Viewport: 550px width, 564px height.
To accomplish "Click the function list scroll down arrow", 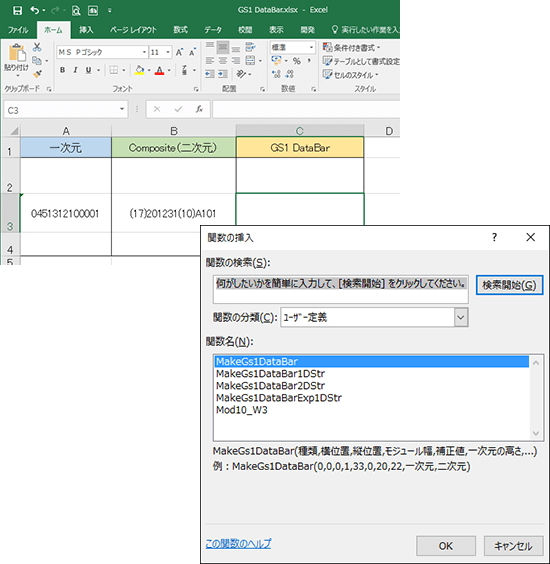I will [536, 433].
